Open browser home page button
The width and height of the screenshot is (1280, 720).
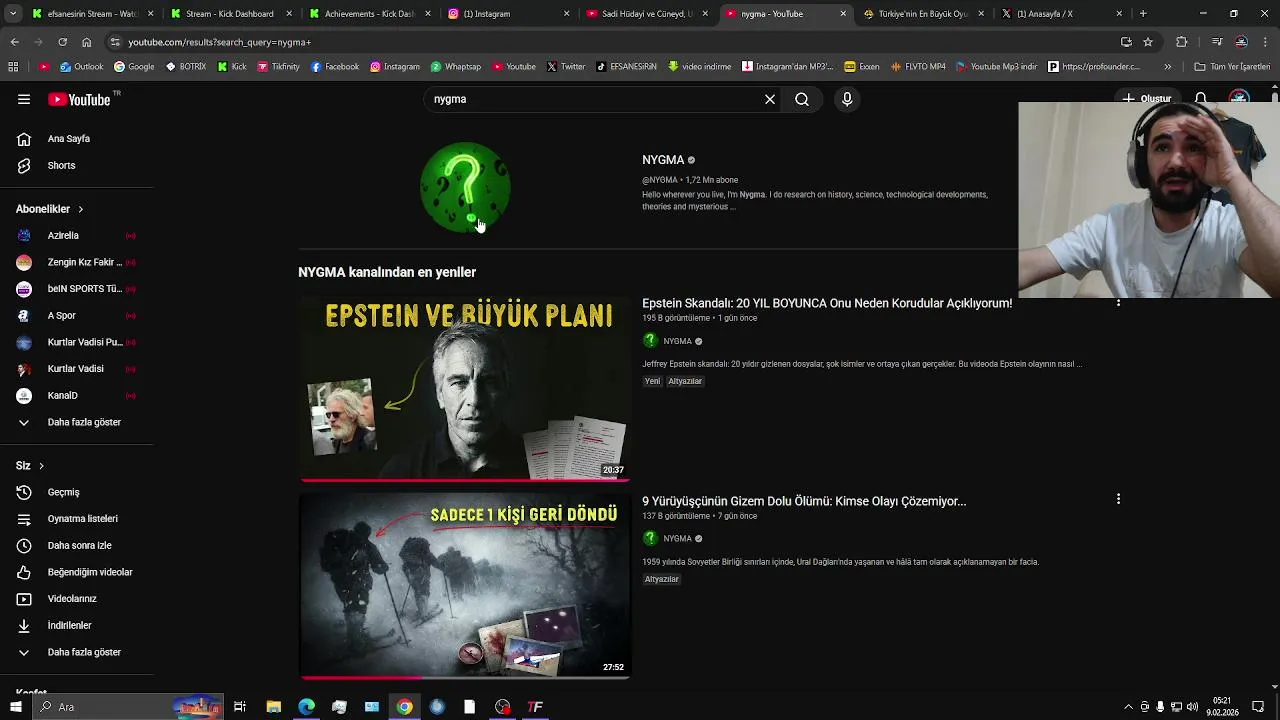(86, 42)
